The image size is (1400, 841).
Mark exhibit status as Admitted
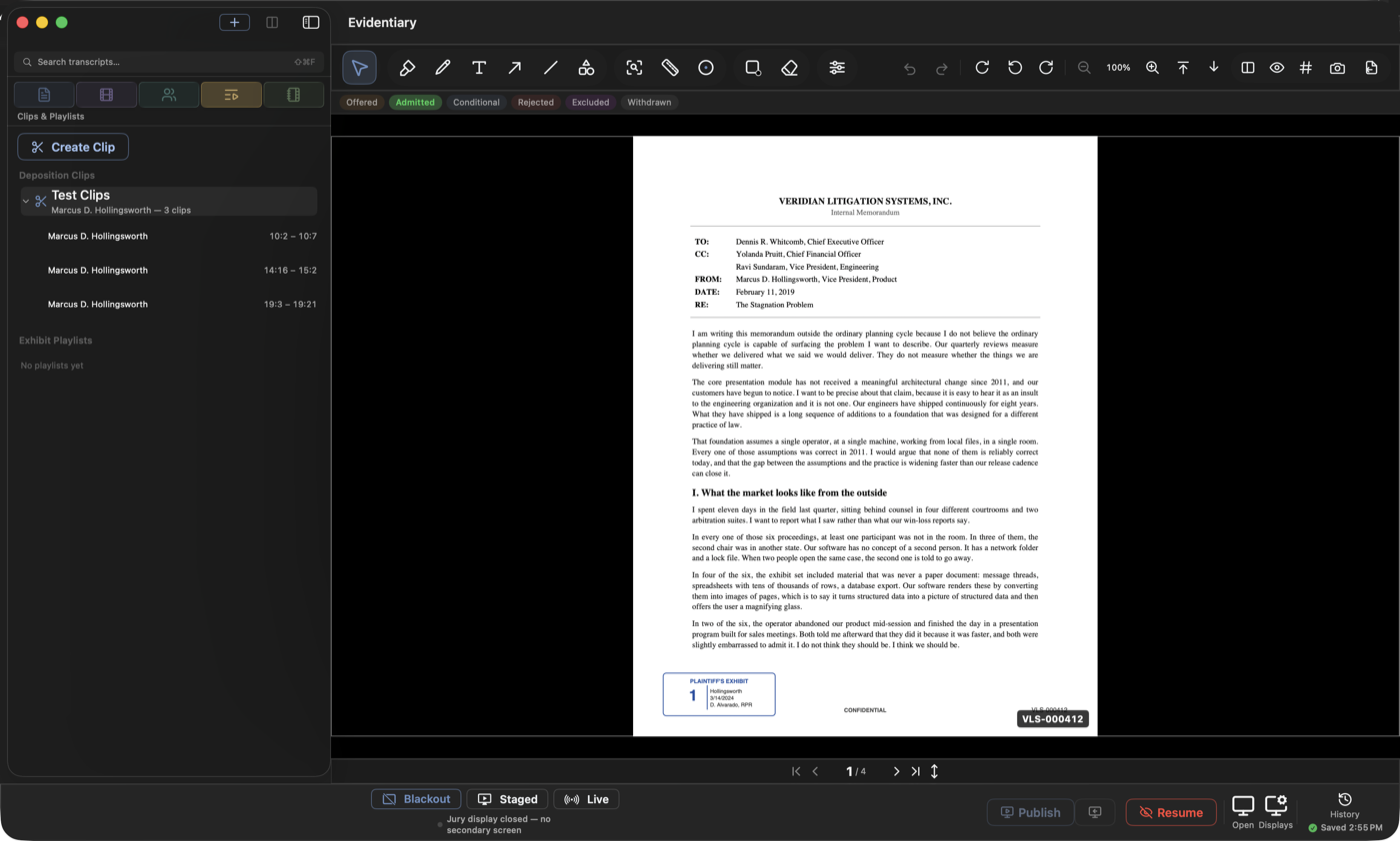(x=415, y=102)
